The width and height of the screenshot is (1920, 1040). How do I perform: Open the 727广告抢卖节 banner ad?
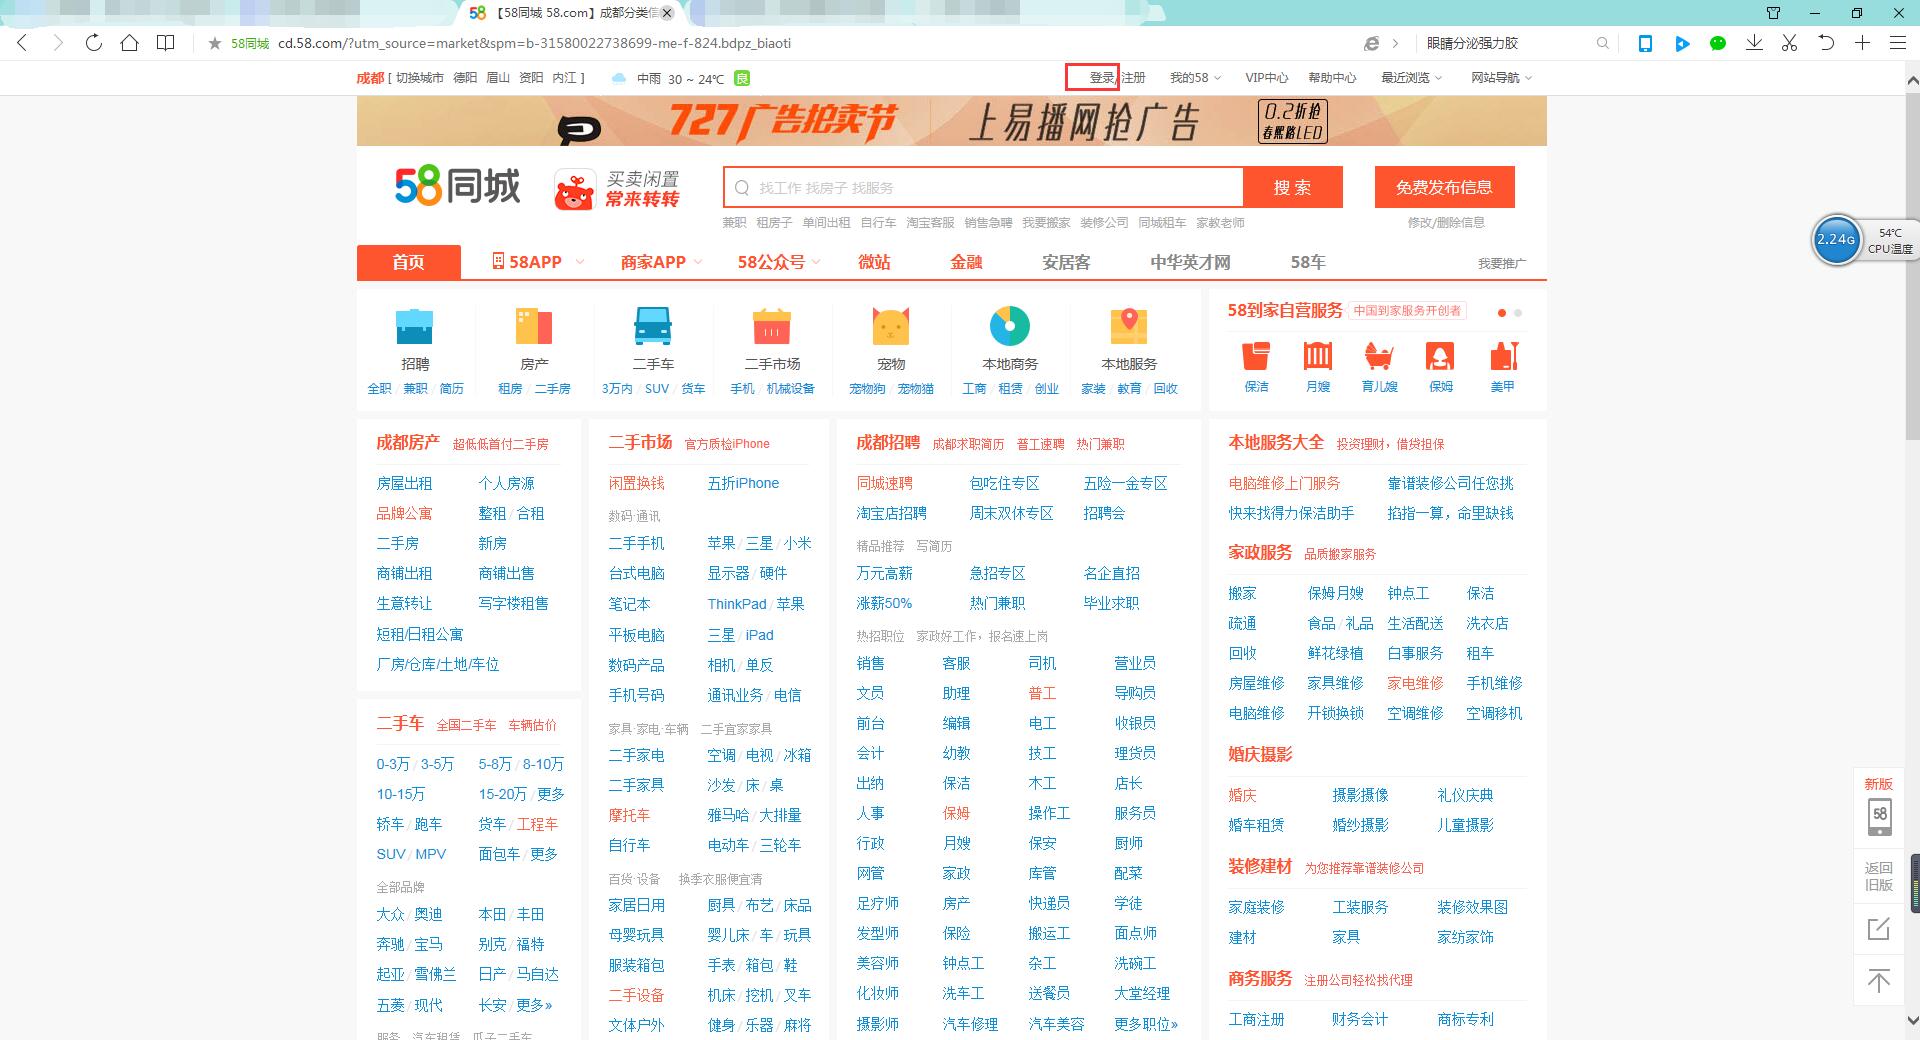click(x=951, y=121)
